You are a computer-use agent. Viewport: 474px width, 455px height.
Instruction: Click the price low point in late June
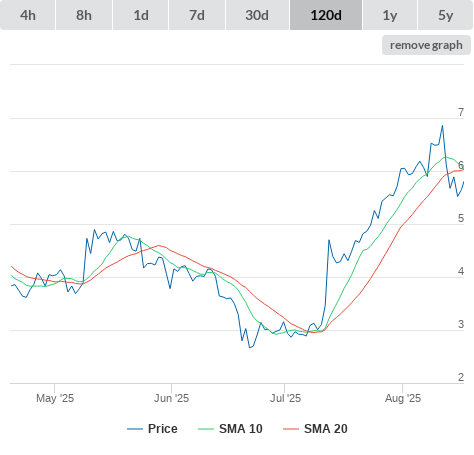coord(250,347)
